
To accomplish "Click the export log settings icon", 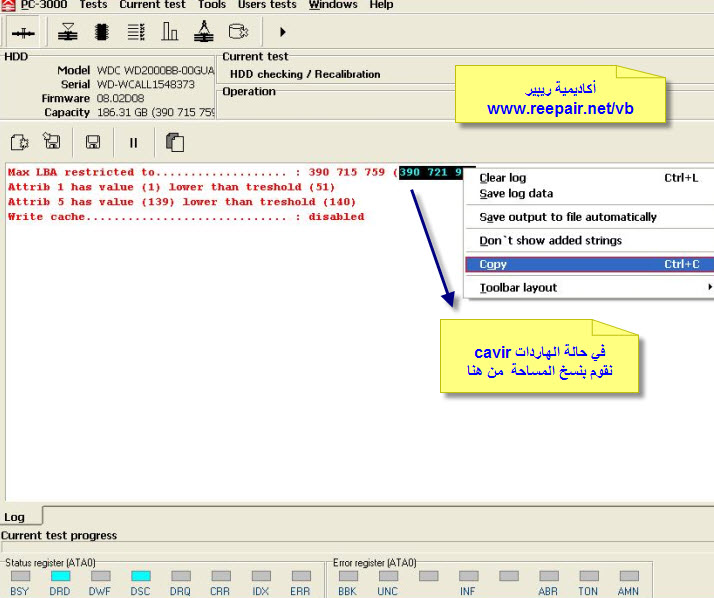I will 19,143.
